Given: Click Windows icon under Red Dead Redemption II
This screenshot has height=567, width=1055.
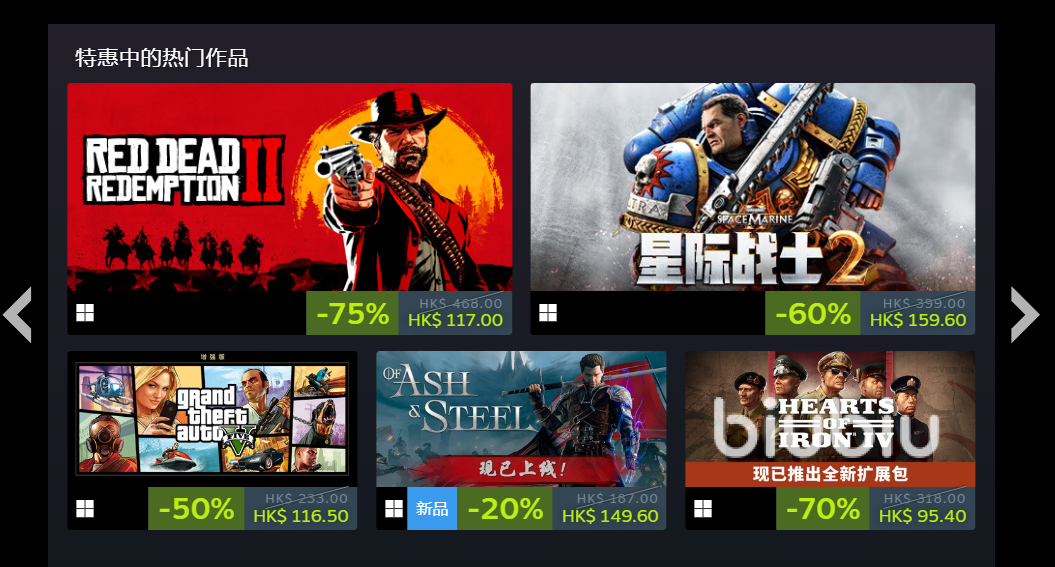Looking at the screenshot, I should 85,313.
